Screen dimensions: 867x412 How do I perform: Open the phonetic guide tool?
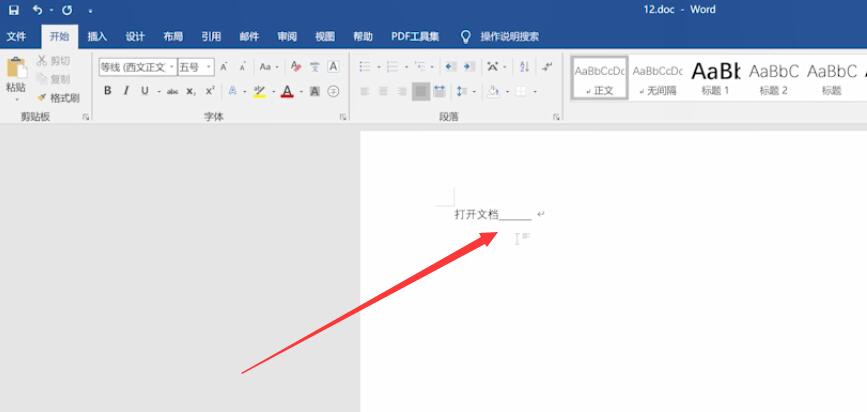click(315, 67)
